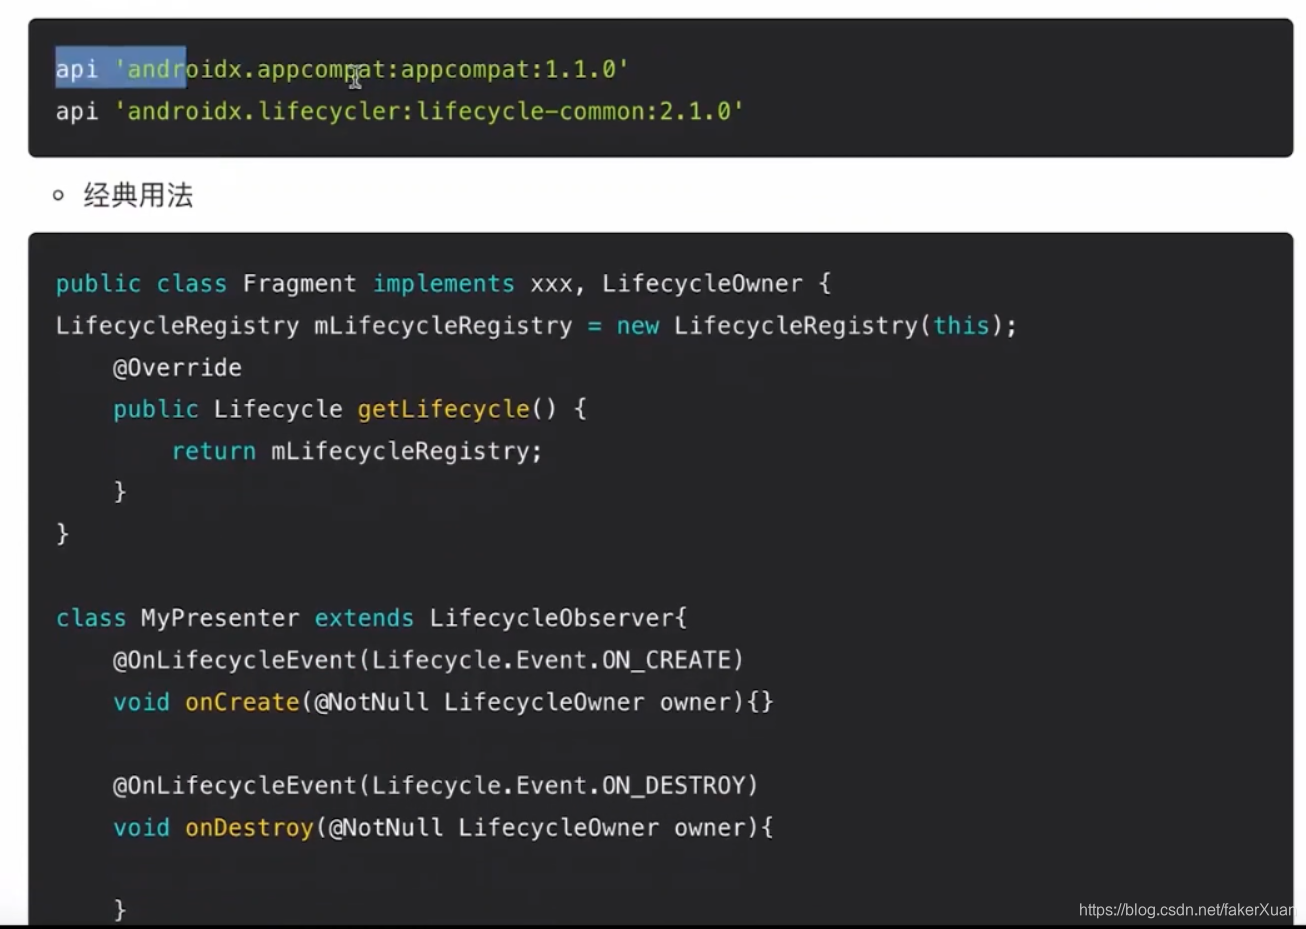
Task: Click the 'onDestroy' method name
Action: pos(249,828)
